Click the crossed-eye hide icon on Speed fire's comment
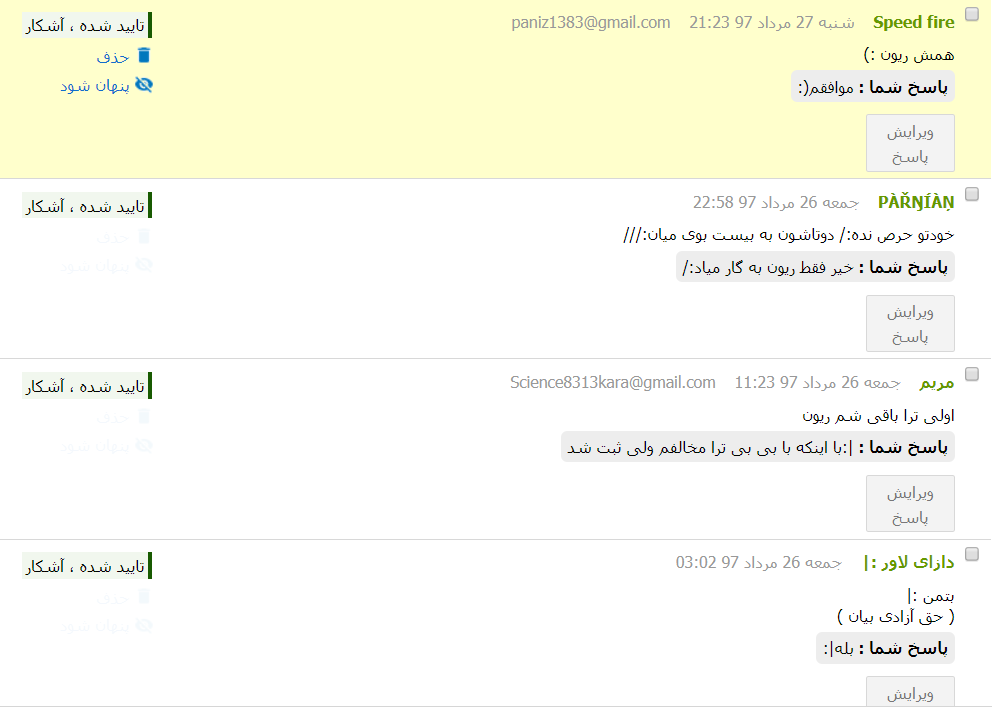Screen dimensions: 992x707 [x=144, y=85]
